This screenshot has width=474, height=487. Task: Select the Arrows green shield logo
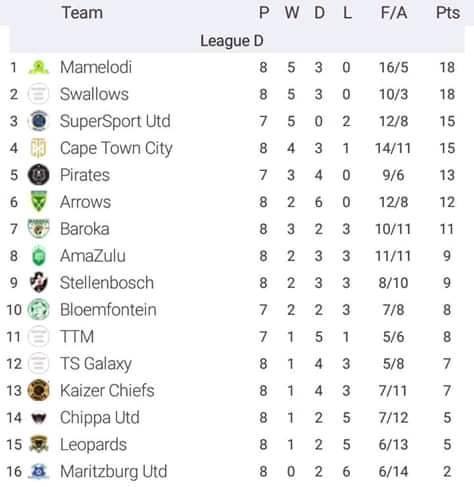tap(39, 201)
